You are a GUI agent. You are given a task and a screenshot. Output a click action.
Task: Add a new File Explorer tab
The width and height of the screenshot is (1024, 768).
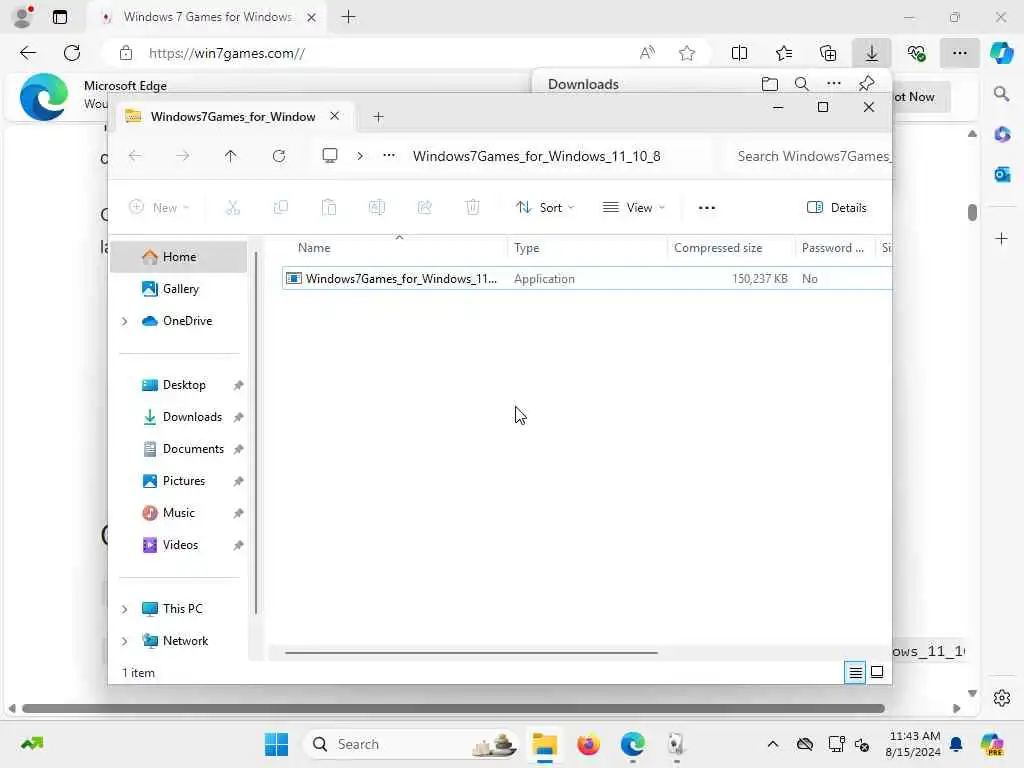pos(378,117)
